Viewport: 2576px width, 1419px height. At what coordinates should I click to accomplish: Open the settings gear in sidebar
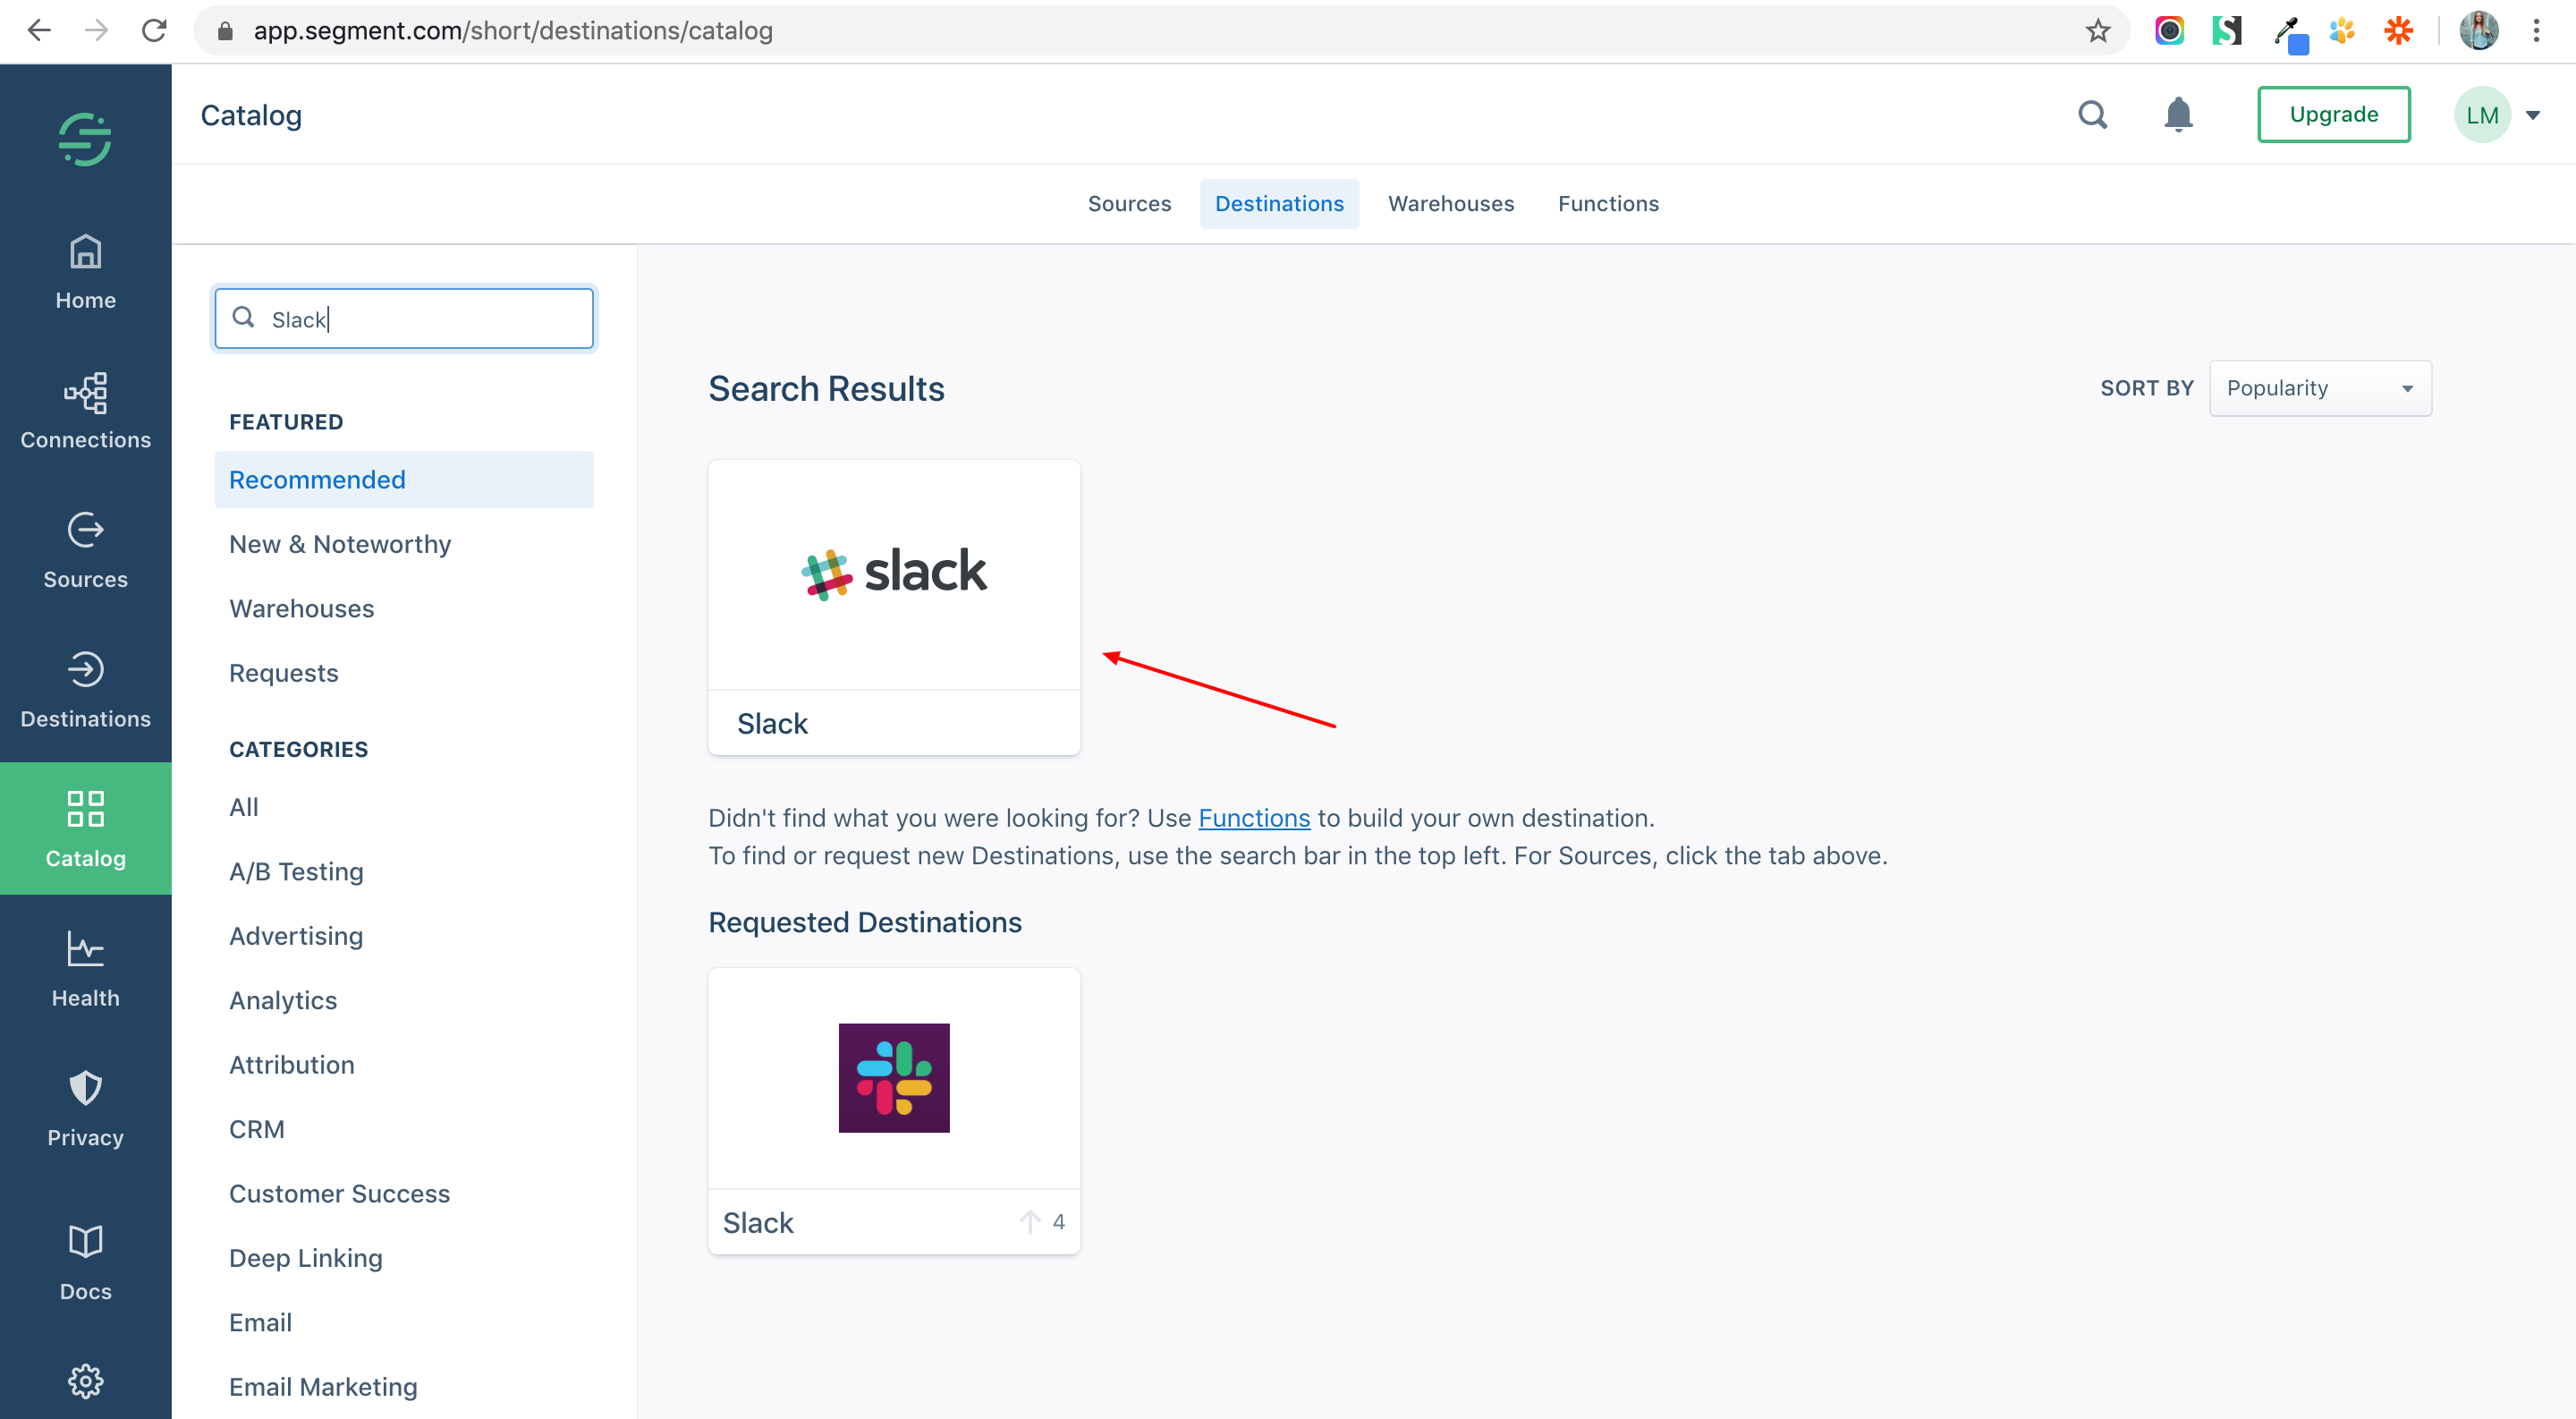coord(85,1381)
